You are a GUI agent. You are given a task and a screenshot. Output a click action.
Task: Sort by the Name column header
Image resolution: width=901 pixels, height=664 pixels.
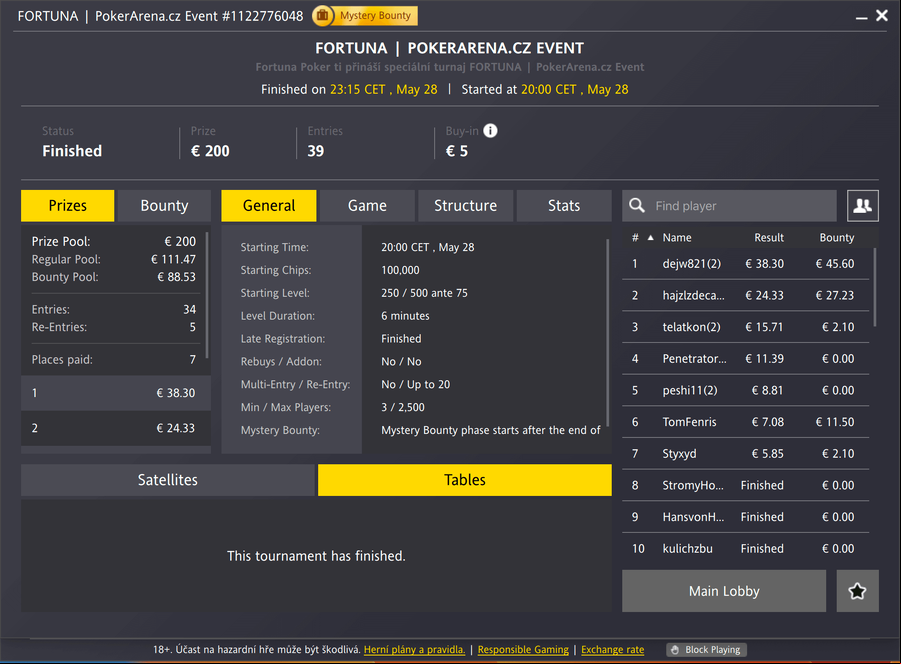677,238
